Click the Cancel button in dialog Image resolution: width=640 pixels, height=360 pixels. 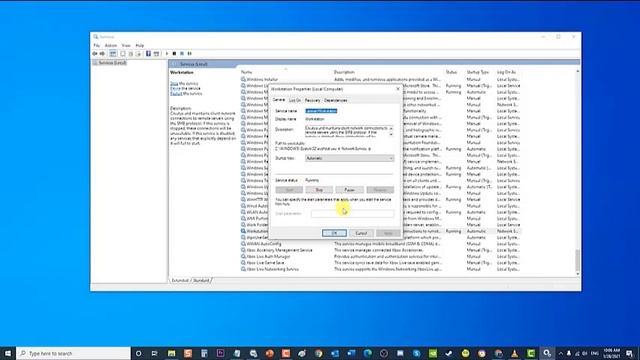click(361, 233)
